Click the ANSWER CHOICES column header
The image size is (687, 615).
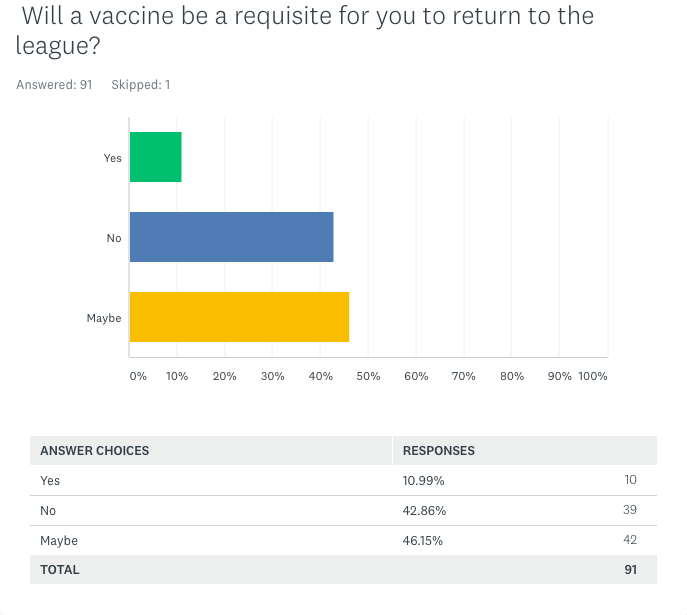(x=95, y=450)
